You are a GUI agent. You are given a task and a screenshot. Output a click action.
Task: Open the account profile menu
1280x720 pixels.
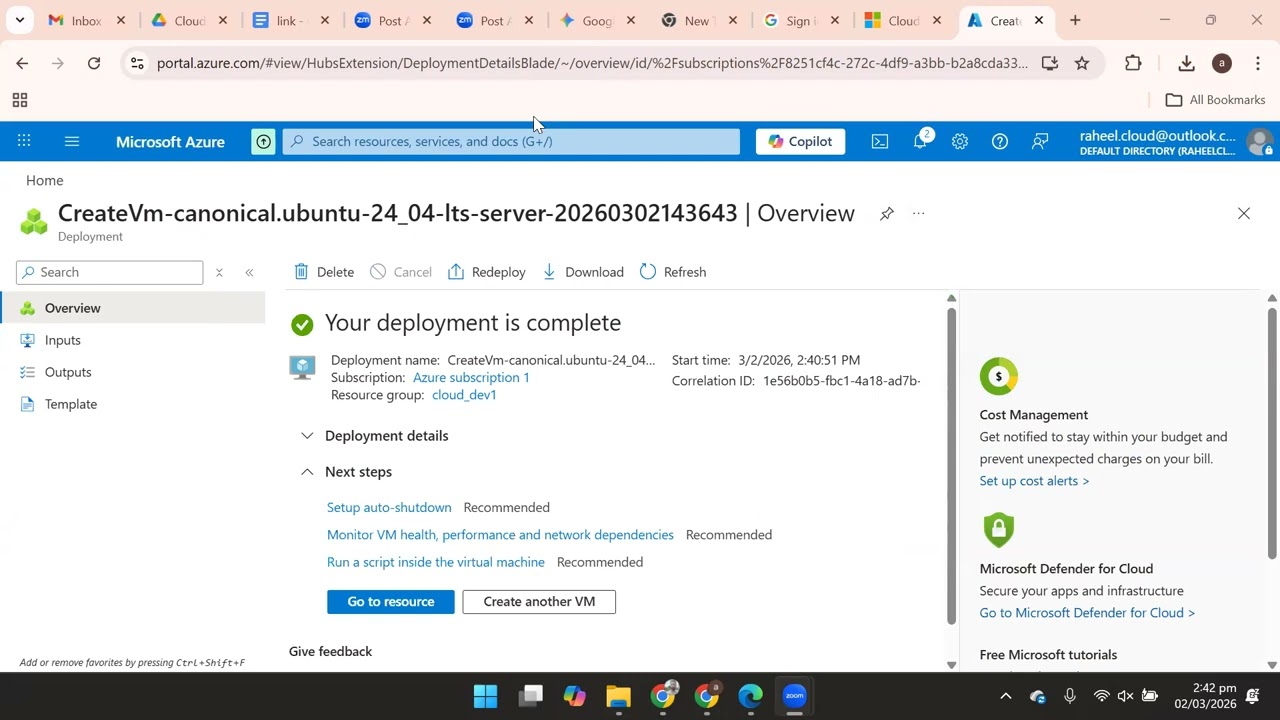(1176, 142)
